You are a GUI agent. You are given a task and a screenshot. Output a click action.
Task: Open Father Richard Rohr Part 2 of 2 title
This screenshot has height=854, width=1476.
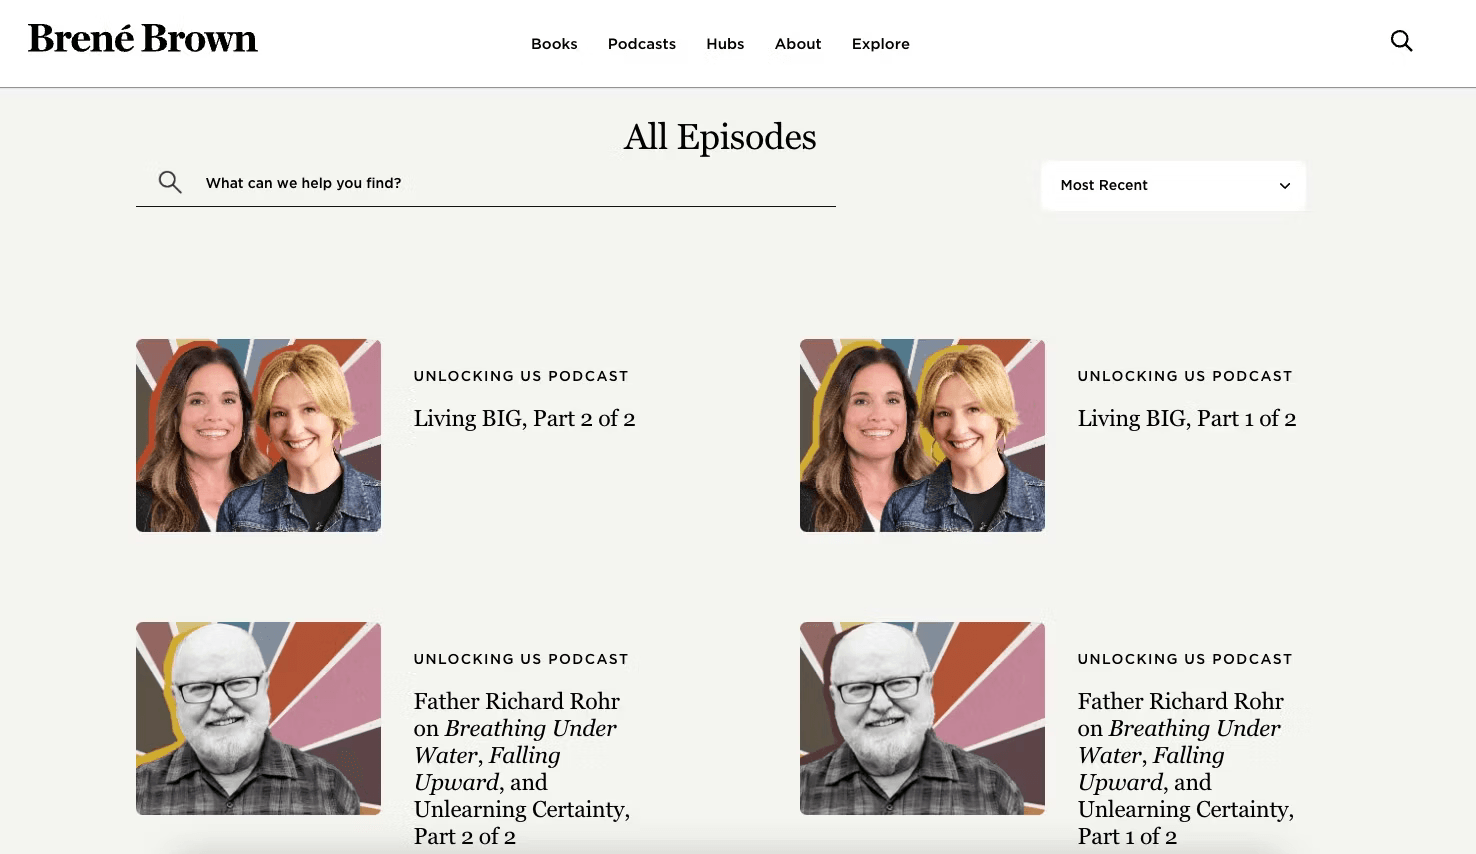[x=522, y=768]
